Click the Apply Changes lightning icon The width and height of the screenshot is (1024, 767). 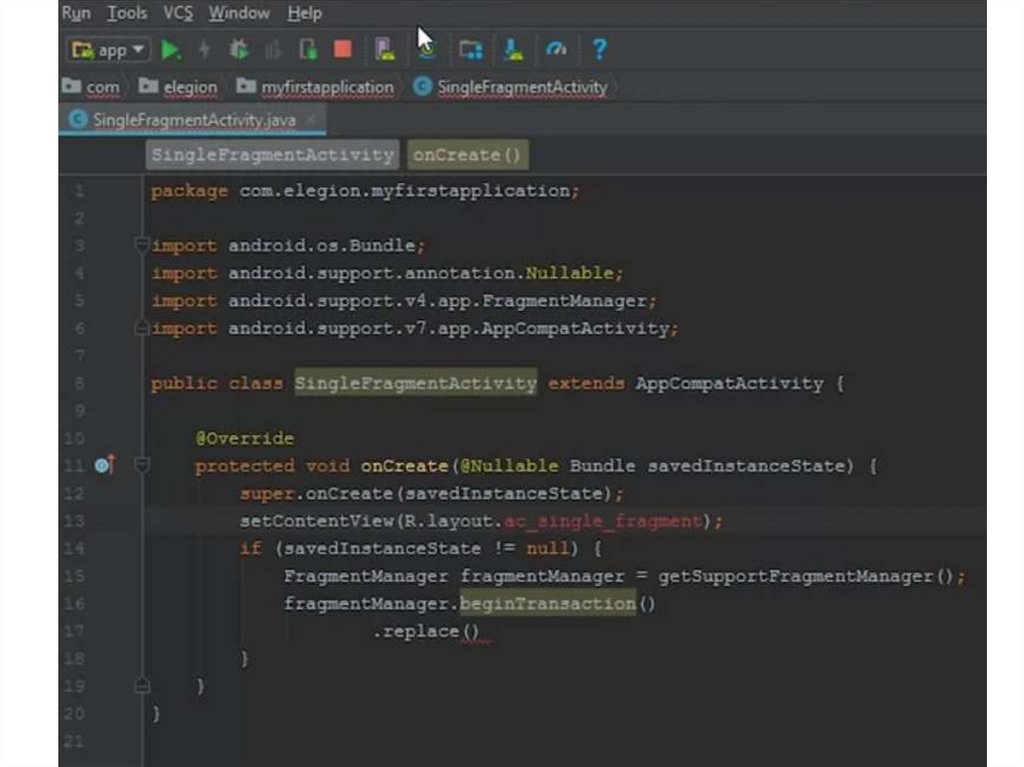pos(205,49)
